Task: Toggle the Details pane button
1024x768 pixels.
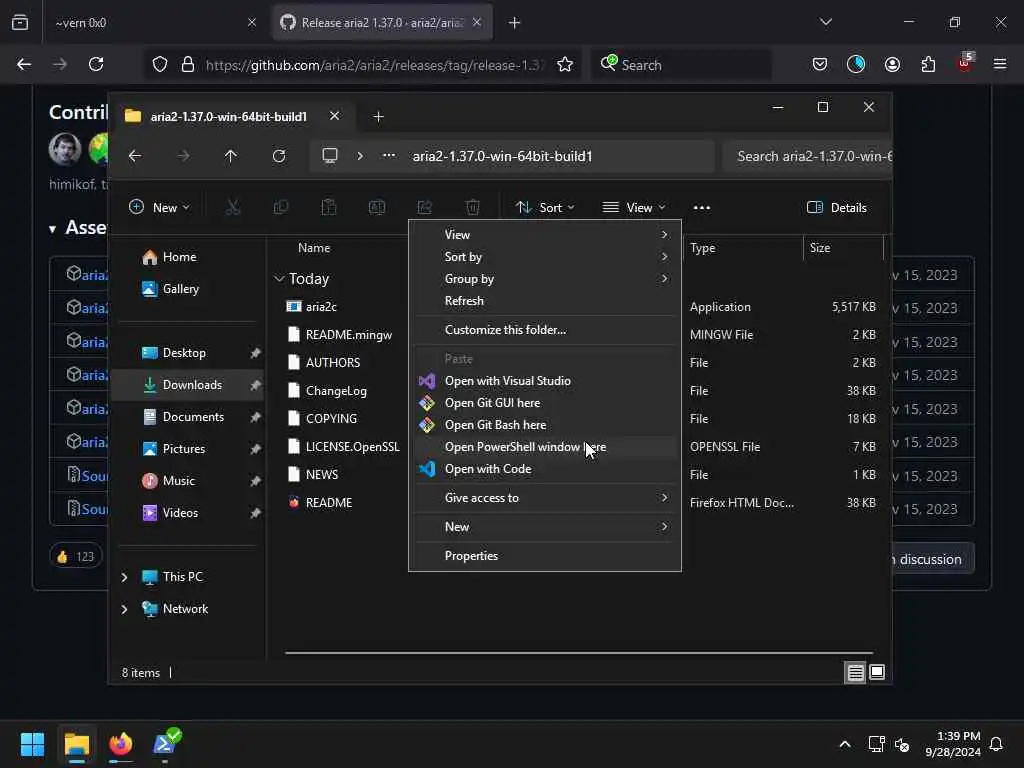Action: tap(837, 208)
